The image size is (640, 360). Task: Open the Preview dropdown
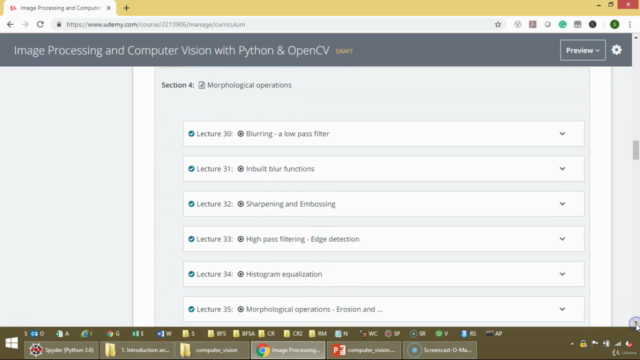coord(582,50)
